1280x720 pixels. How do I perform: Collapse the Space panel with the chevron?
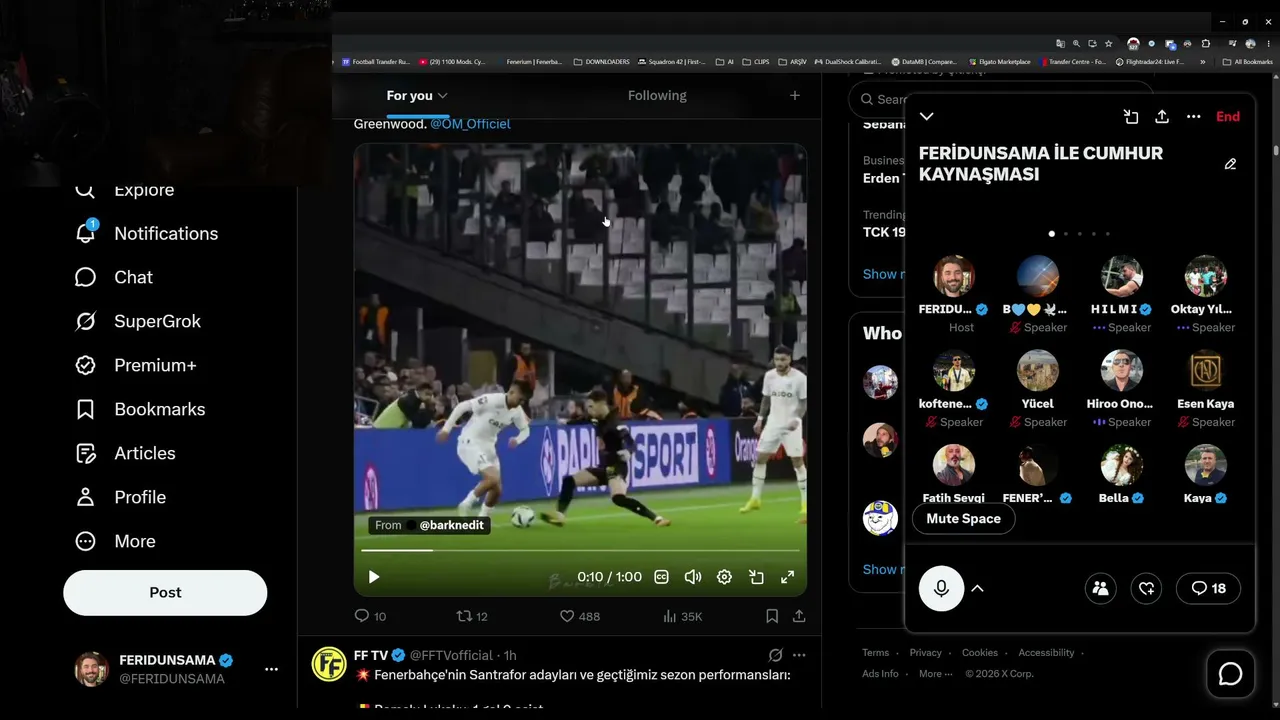coord(927,116)
